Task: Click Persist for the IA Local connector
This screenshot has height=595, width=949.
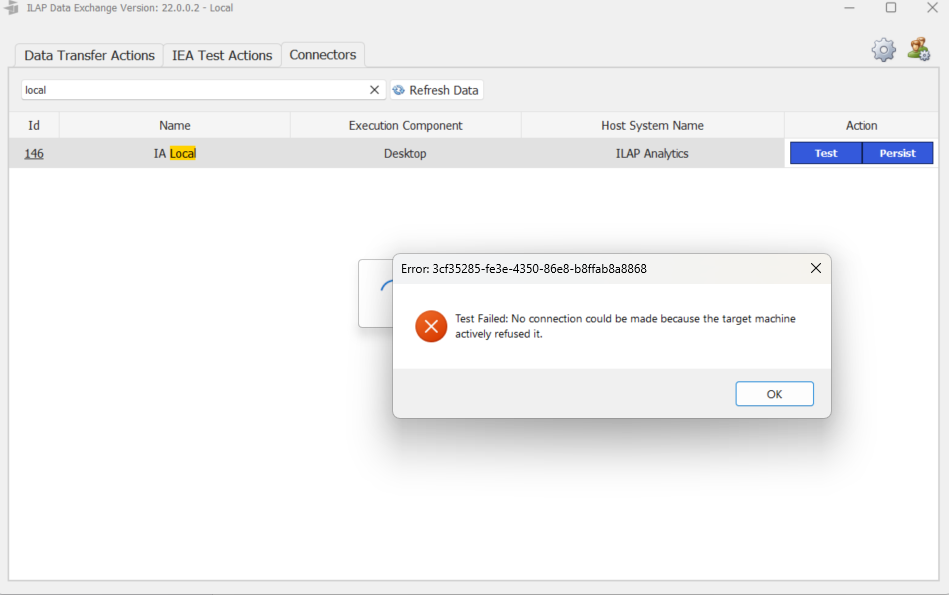Action: click(897, 153)
